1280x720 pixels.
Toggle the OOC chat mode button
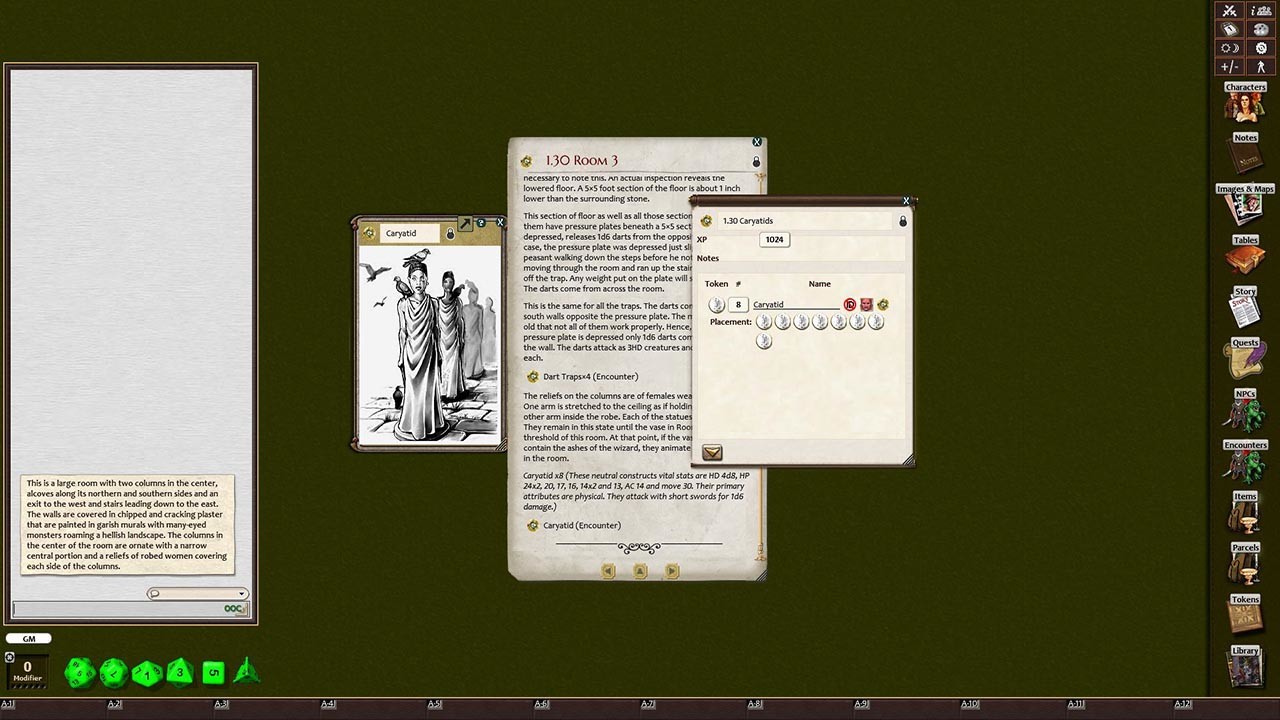(x=234, y=609)
